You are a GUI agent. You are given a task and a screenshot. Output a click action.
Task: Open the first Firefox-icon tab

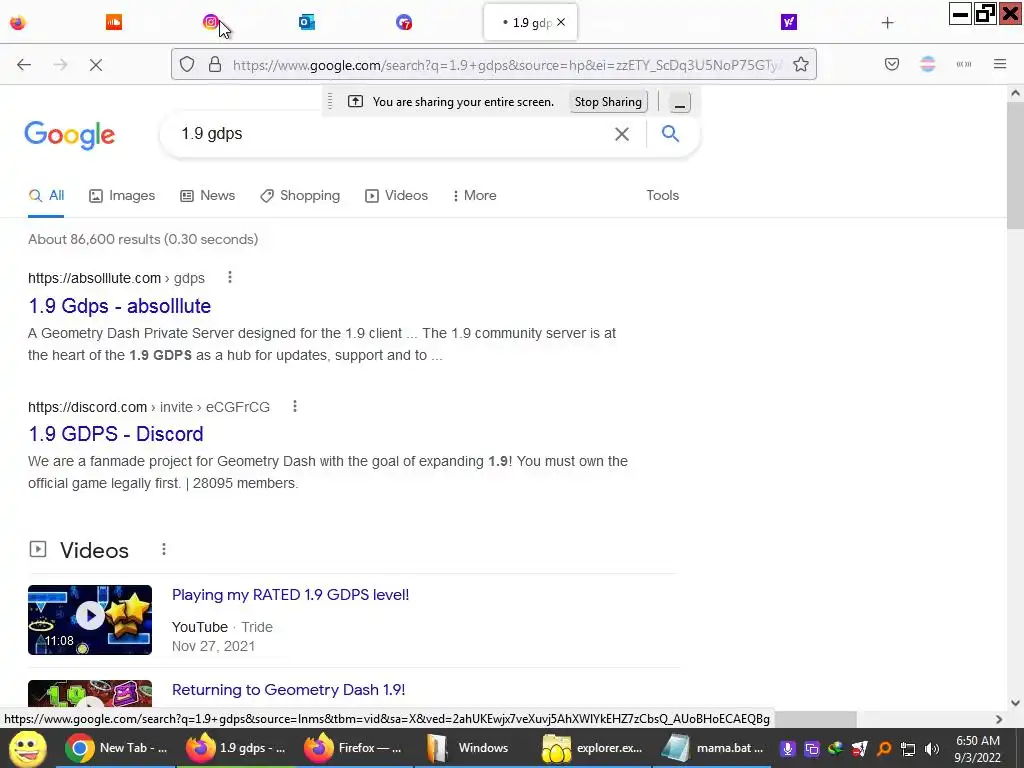18,22
